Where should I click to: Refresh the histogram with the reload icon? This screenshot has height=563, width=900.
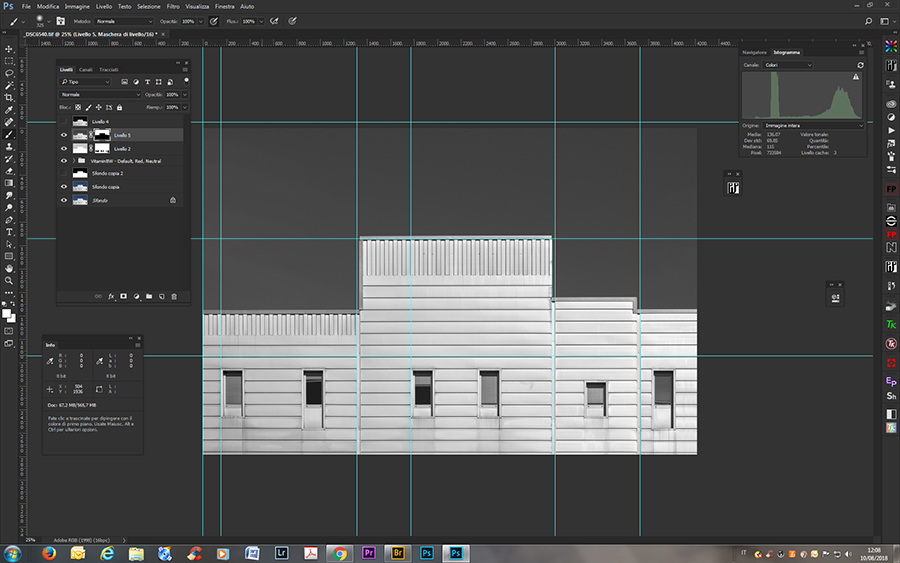(860, 65)
